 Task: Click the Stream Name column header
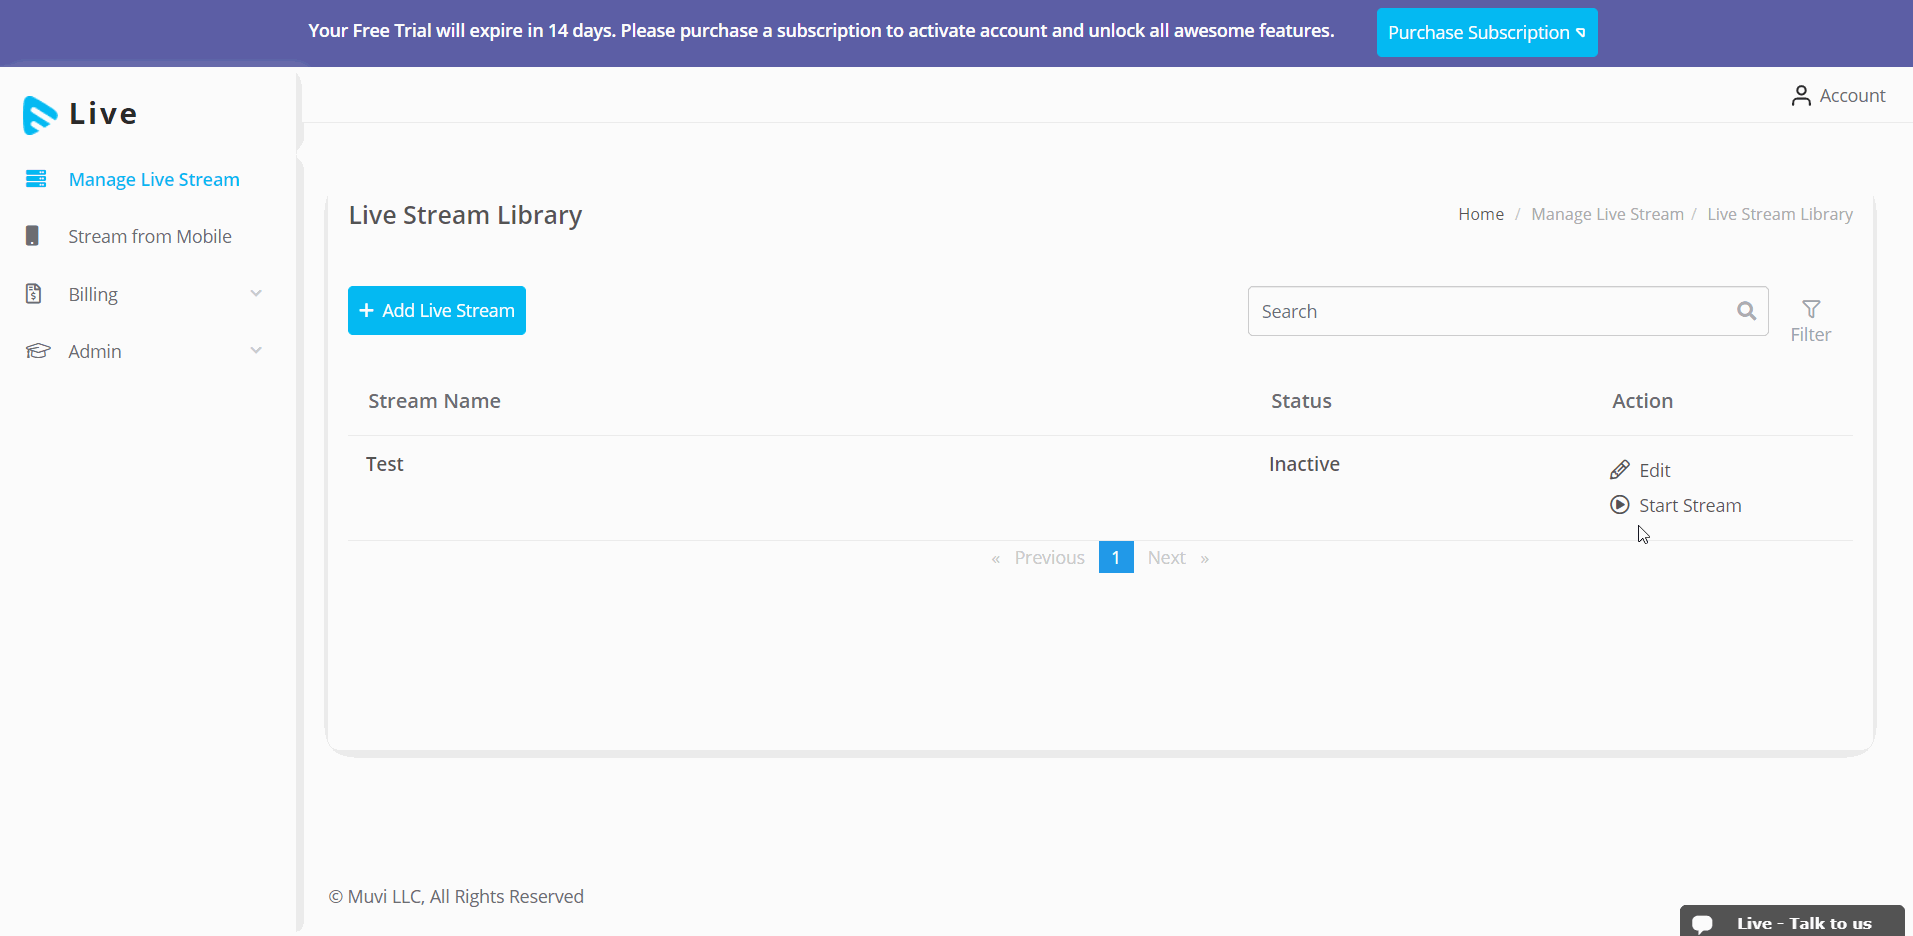tap(434, 401)
